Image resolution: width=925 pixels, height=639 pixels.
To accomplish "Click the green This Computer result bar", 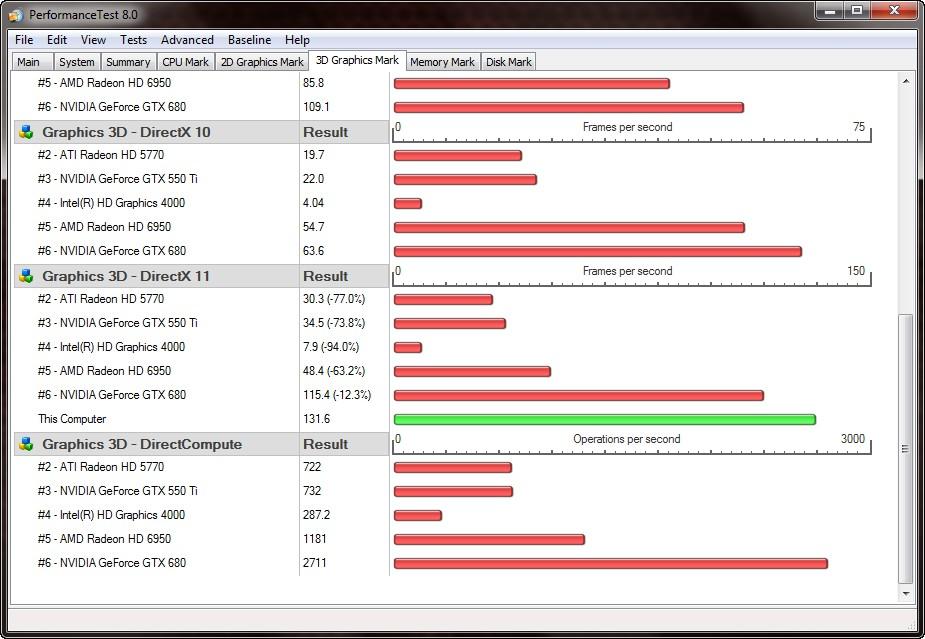I will 605,420.
